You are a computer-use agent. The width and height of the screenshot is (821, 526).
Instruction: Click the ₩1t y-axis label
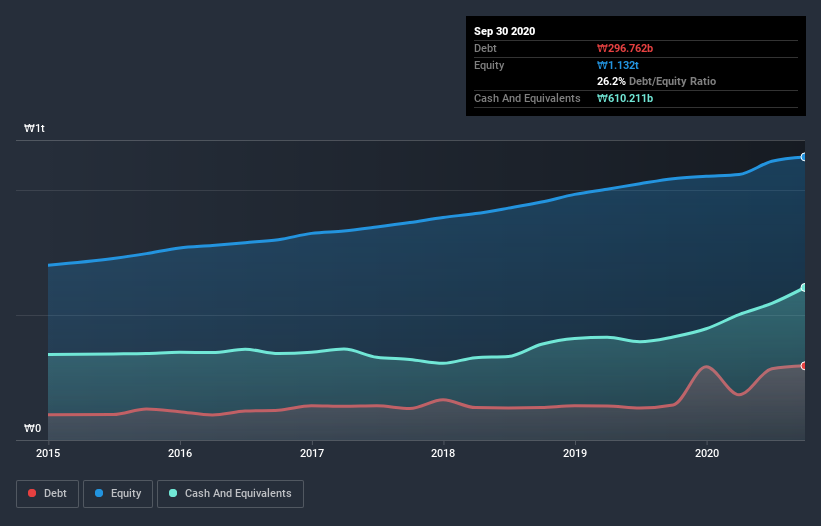coord(35,128)
